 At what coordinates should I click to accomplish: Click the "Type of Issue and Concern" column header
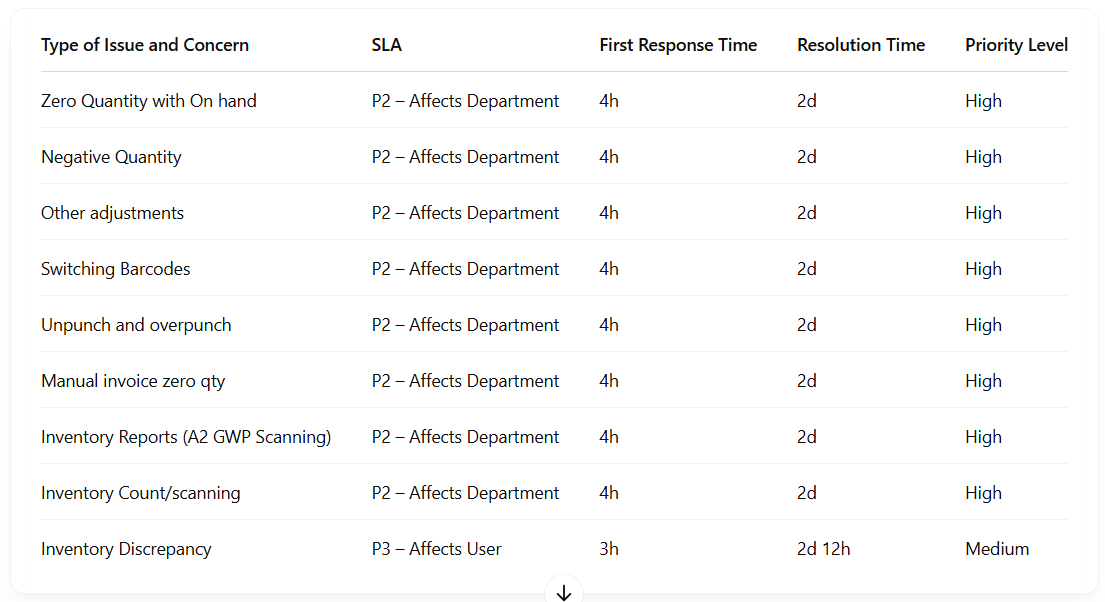click(145, 45)
